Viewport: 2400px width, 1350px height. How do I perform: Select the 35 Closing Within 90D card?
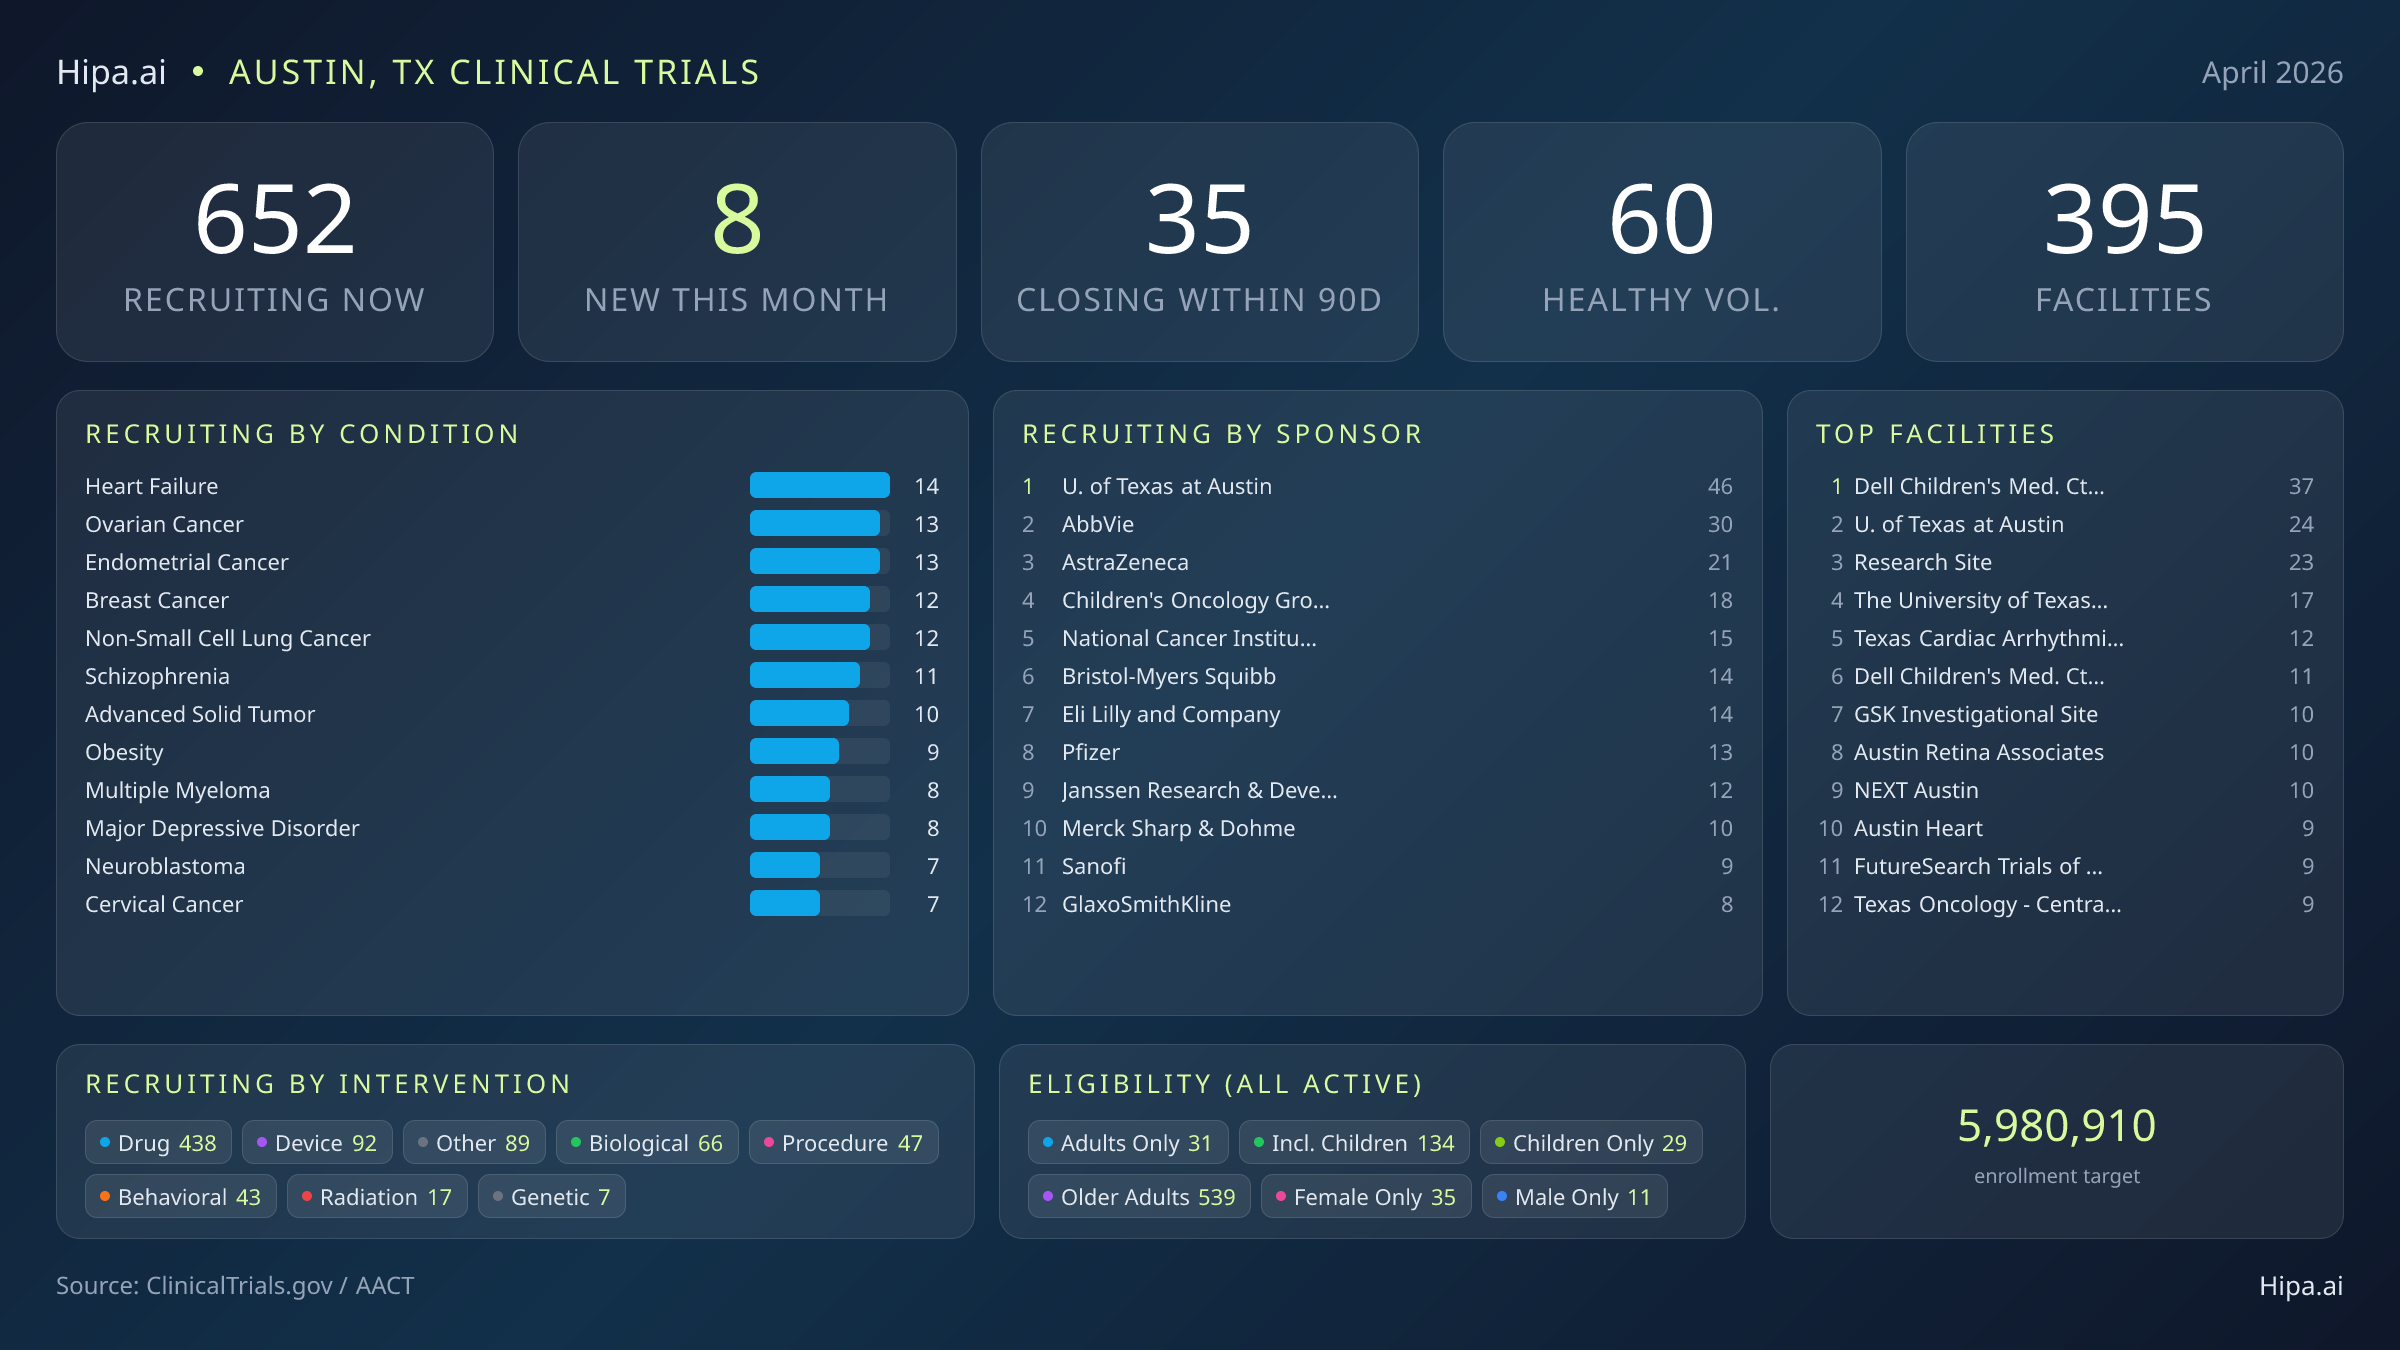pos(1199,242)
